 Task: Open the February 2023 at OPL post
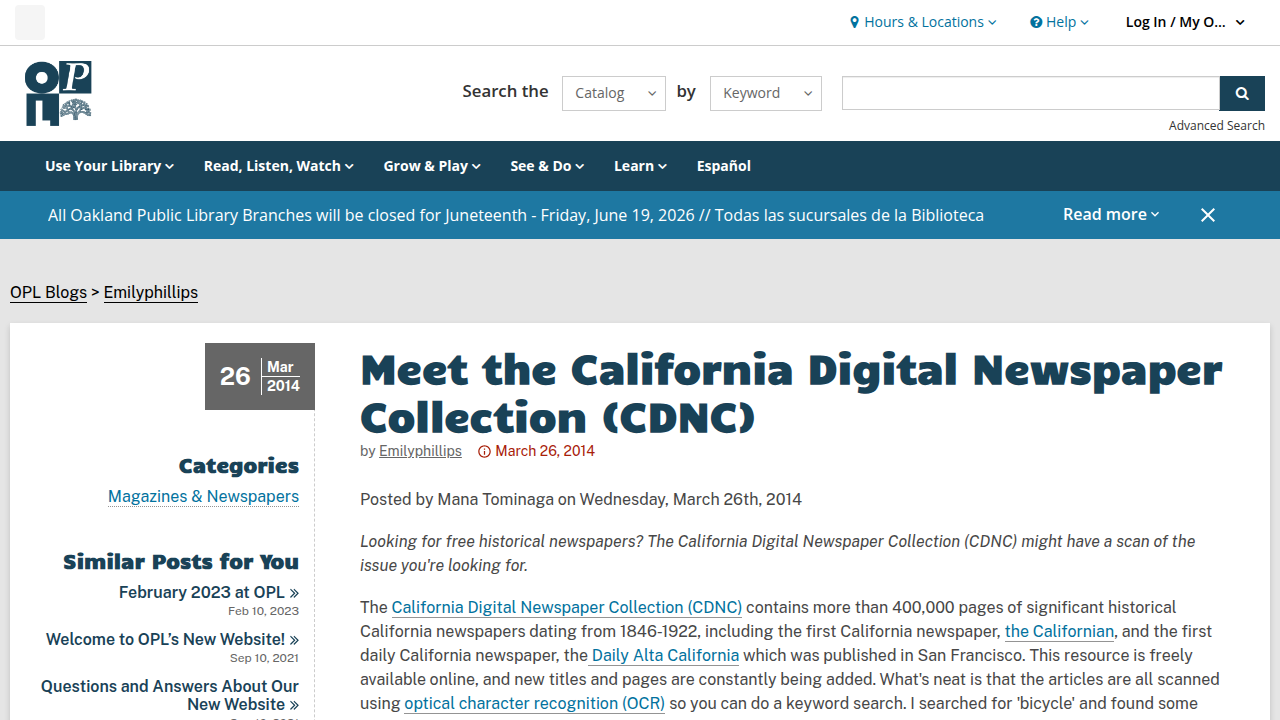tap(209, 592)
